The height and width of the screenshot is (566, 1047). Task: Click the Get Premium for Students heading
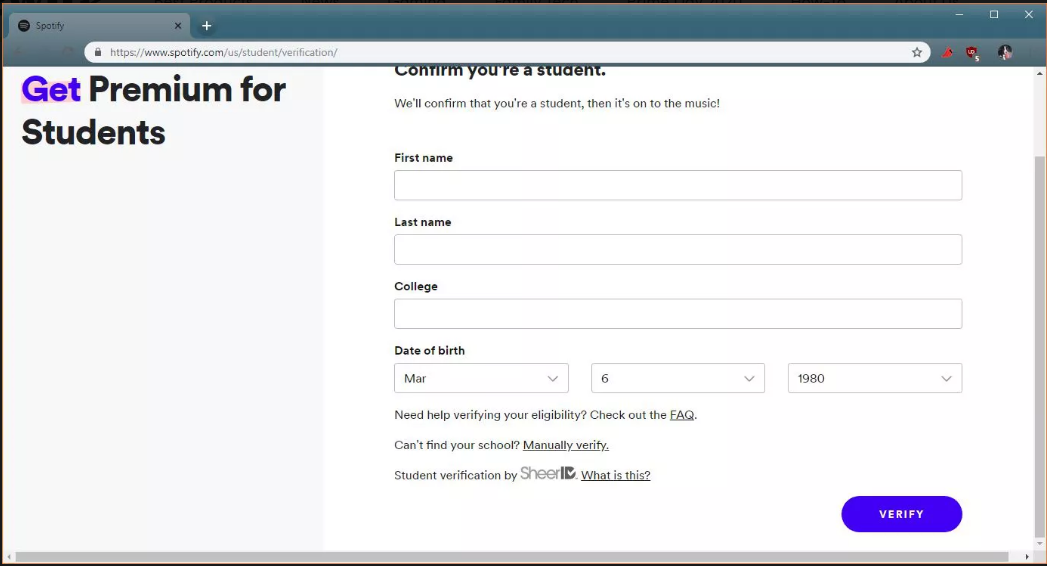pos(154,111)
